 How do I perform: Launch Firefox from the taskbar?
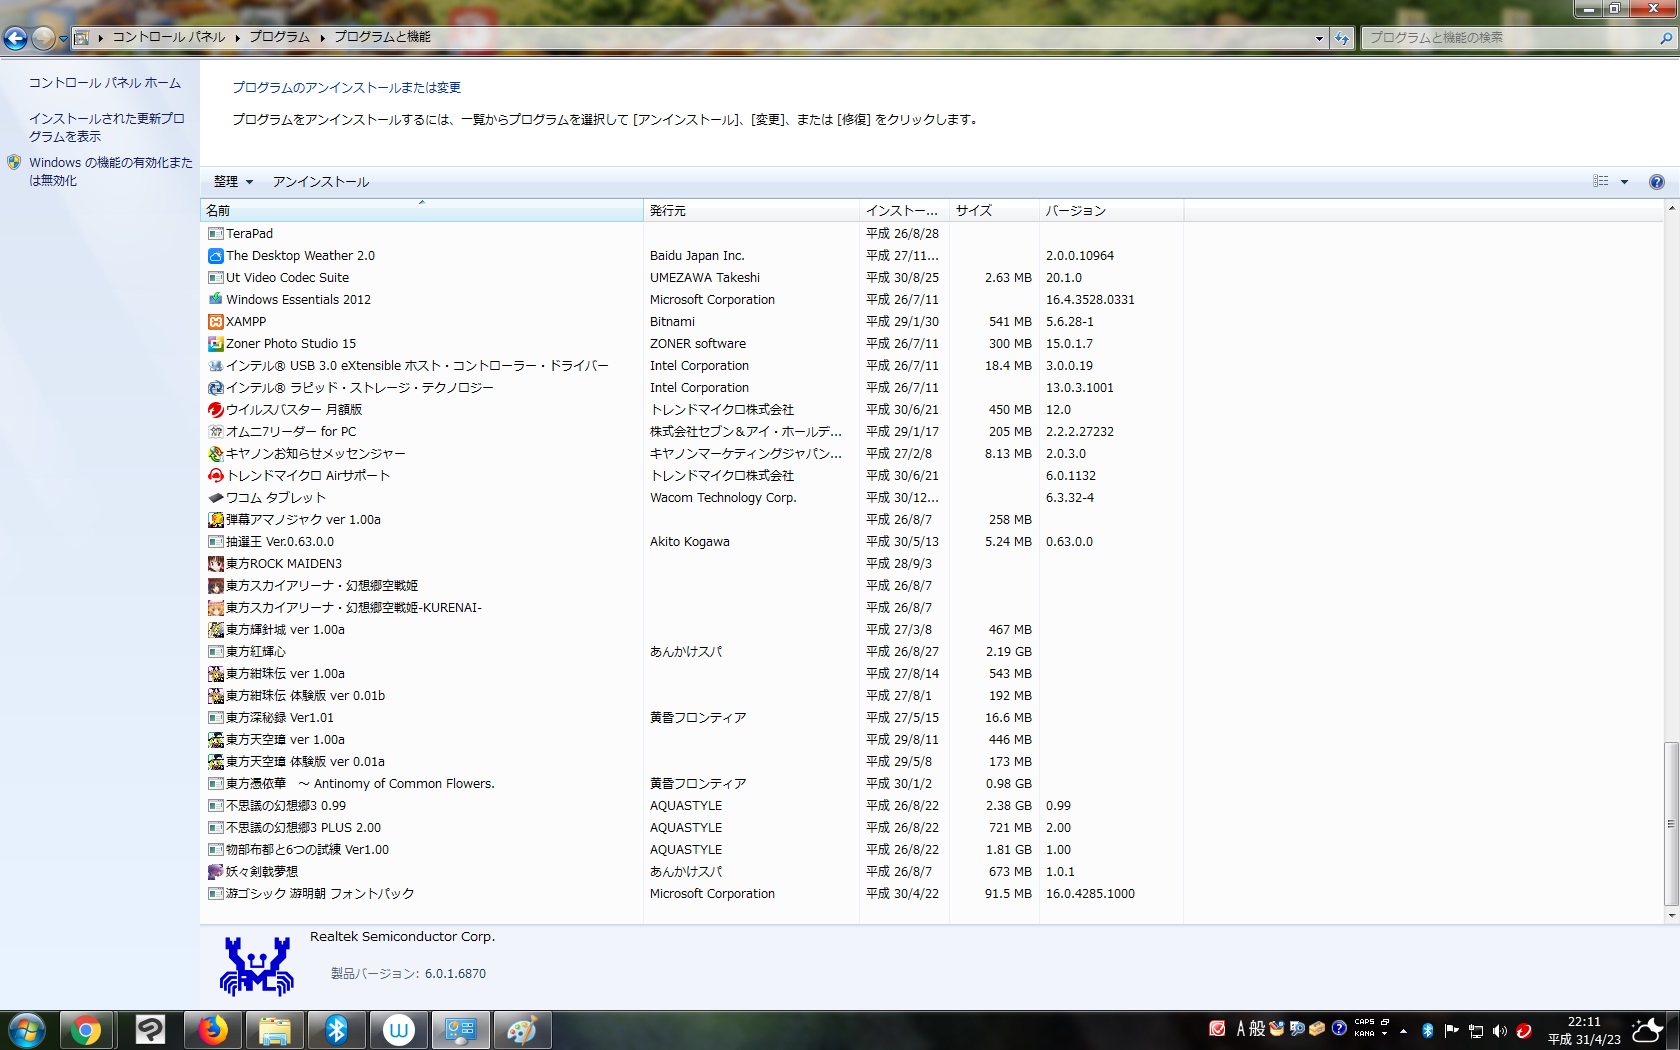(x=212, y=1030)
